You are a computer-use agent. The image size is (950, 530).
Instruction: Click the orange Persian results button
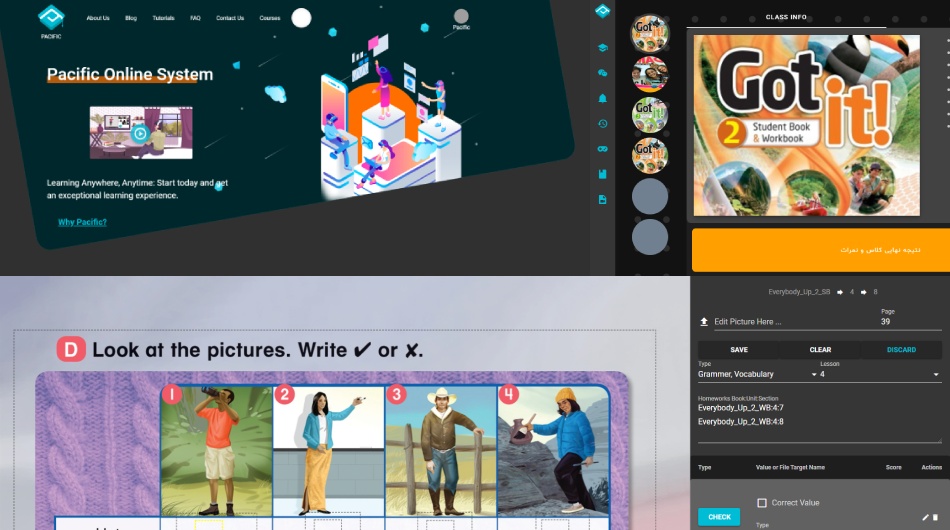coord(821,250)
